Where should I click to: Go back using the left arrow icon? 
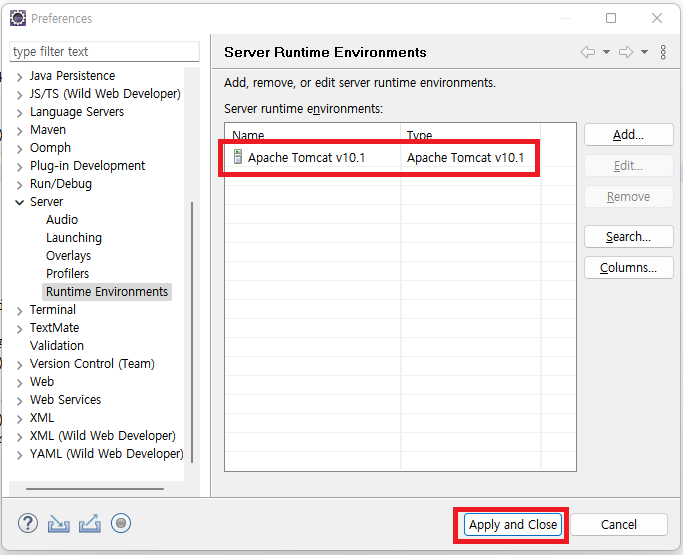coord(588,52)
